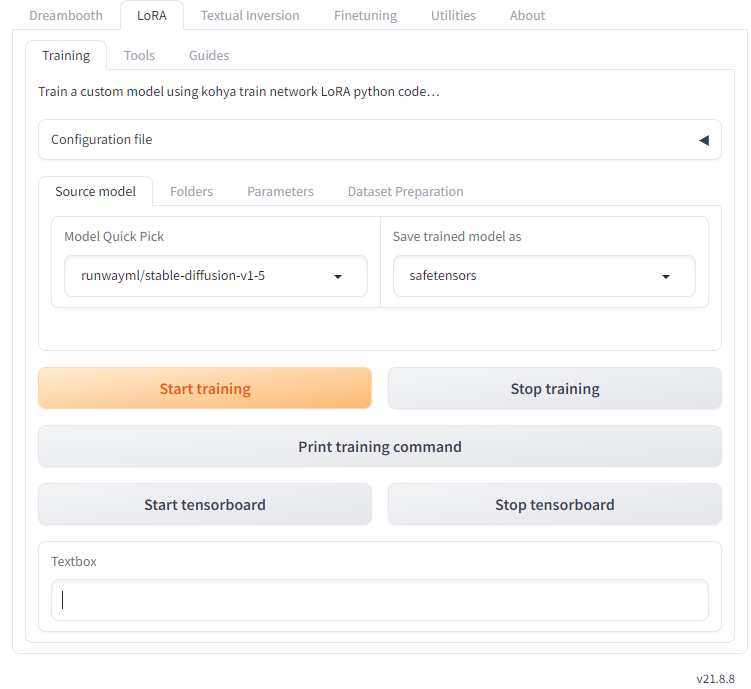Select the Guides sub-tab

[x=209, y=56]
